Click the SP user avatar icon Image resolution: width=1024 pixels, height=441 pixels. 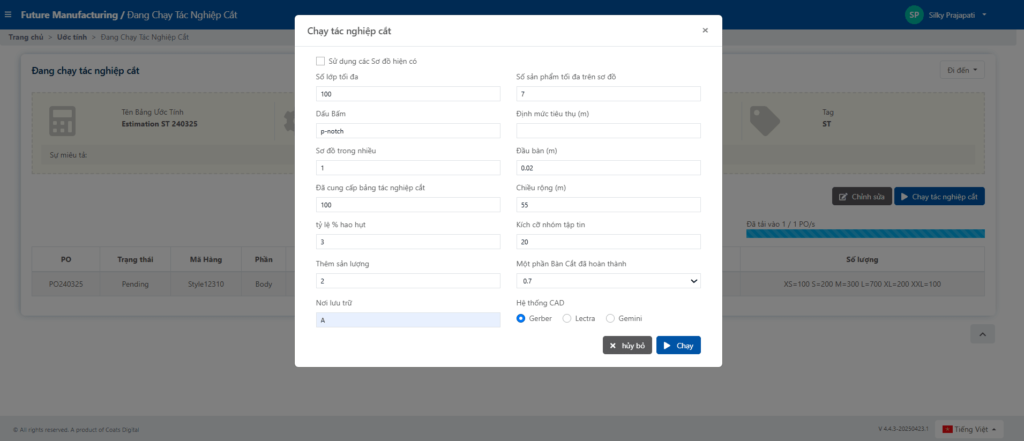(913, 15)
